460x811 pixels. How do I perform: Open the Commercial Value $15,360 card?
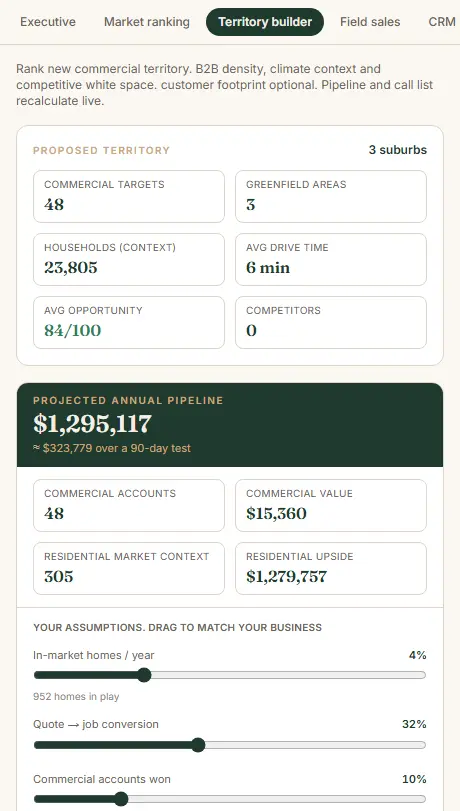click(x=331, y=505)
